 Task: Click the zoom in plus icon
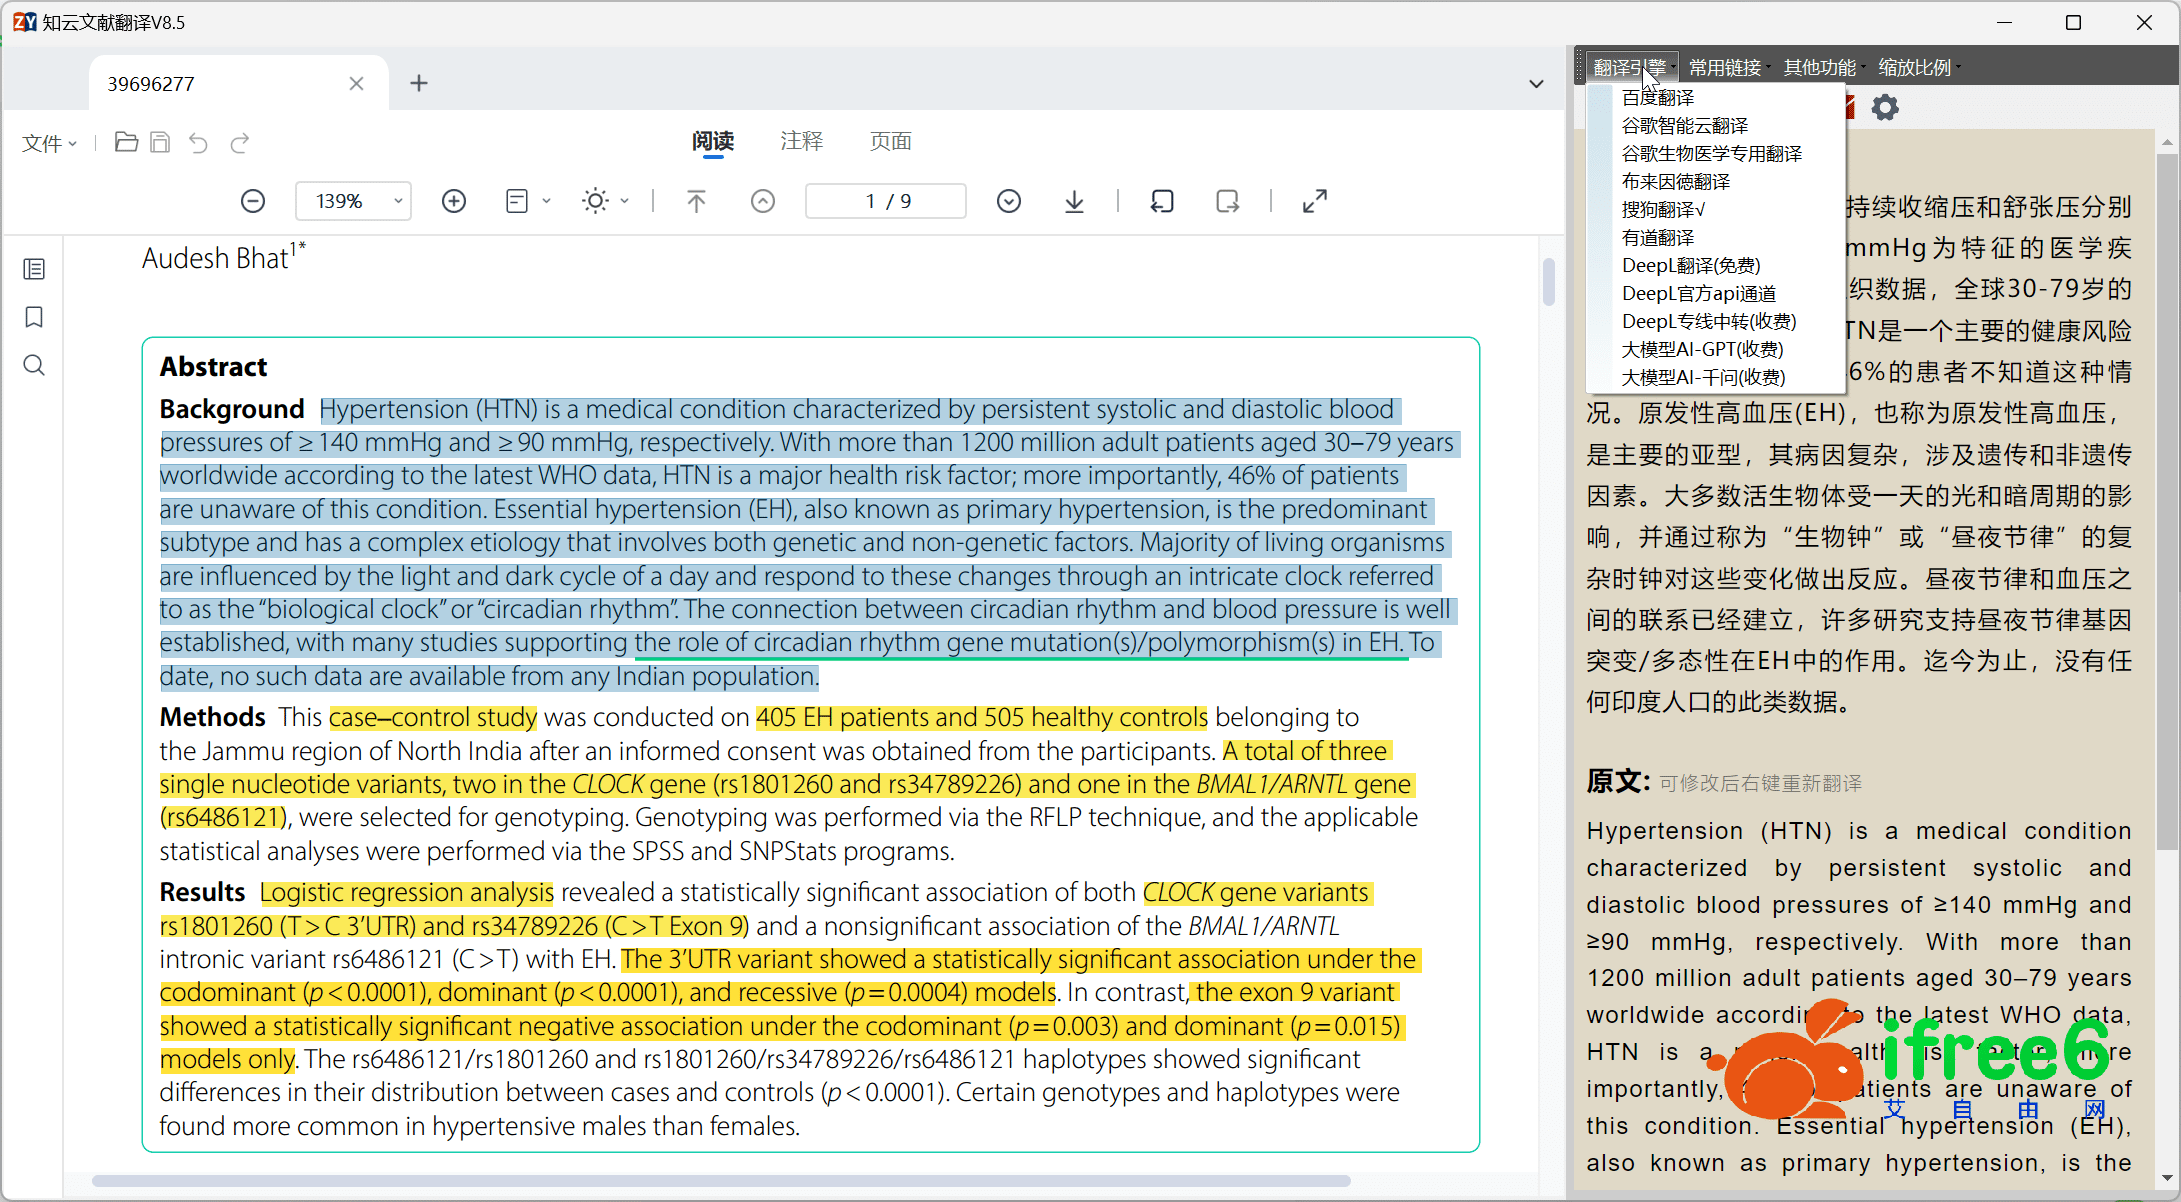(x=454, y=201)
